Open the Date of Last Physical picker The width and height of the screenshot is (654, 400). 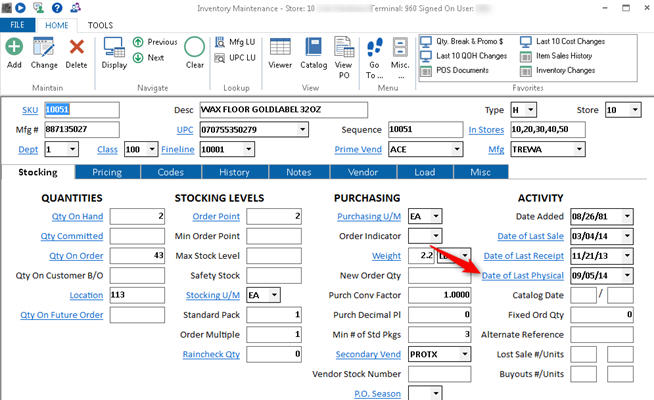coord(627,275)
